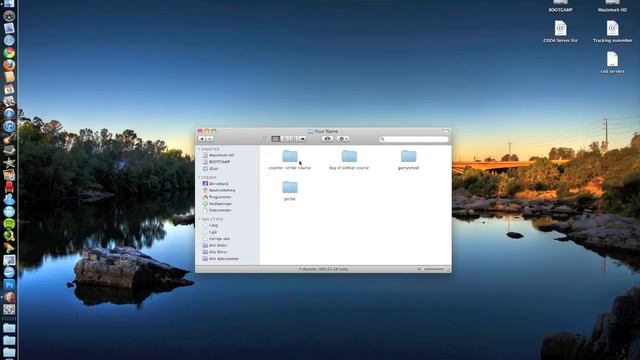Open Safari from the Dock
640x360 pixels.
point(9,40)
